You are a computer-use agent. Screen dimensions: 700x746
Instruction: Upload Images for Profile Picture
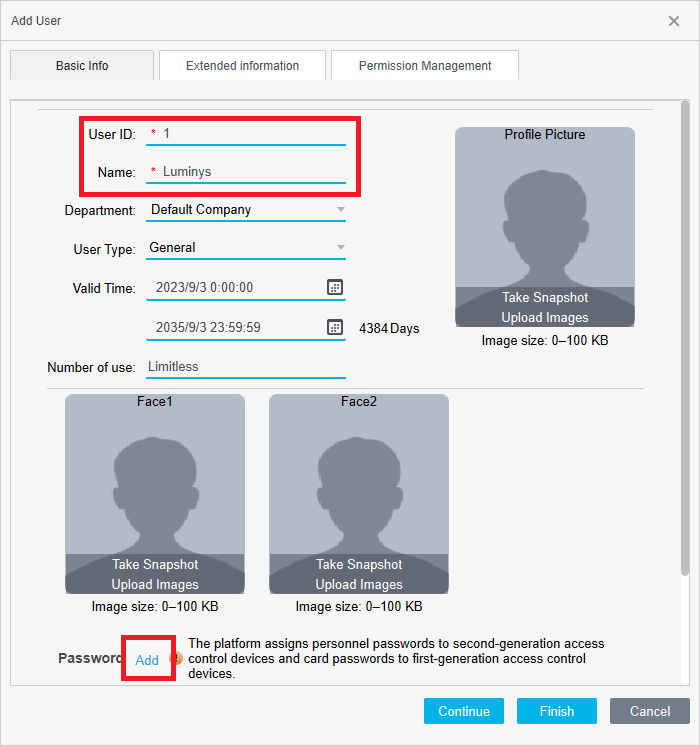coord(545,318)
